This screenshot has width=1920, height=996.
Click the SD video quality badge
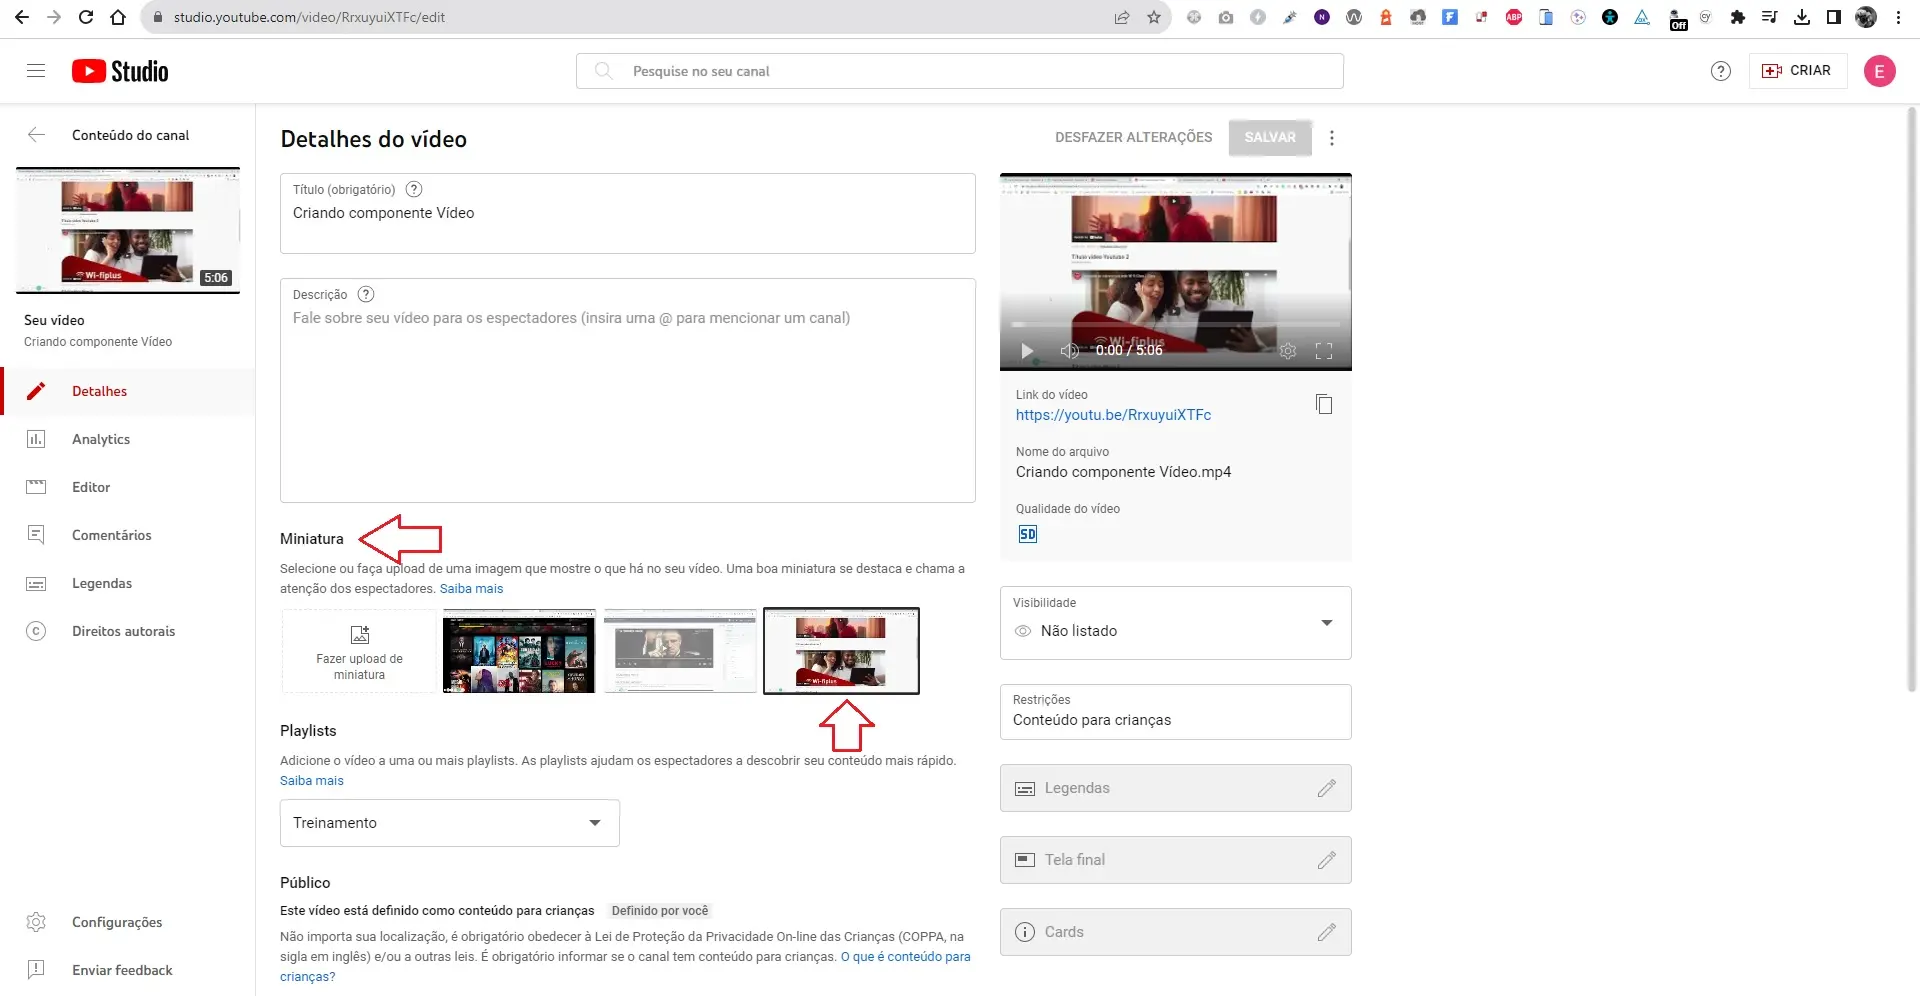pos(1028,534)
